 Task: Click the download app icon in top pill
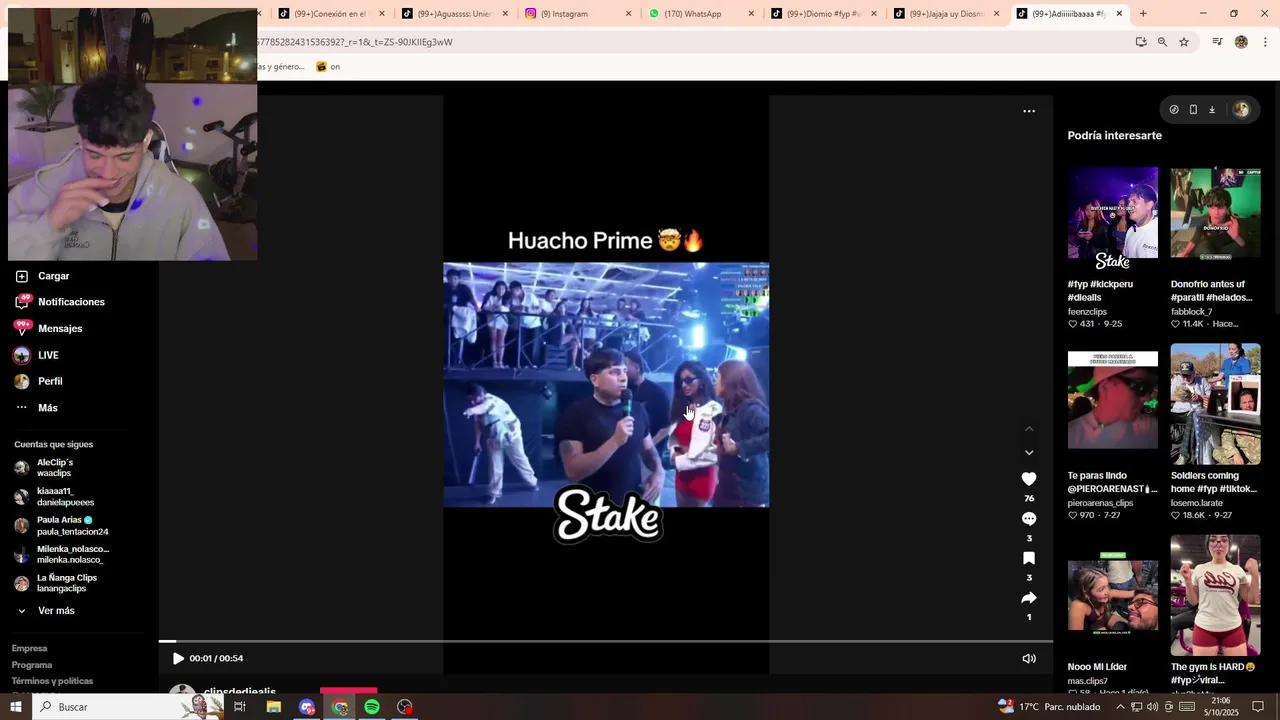coord(1212,110)
